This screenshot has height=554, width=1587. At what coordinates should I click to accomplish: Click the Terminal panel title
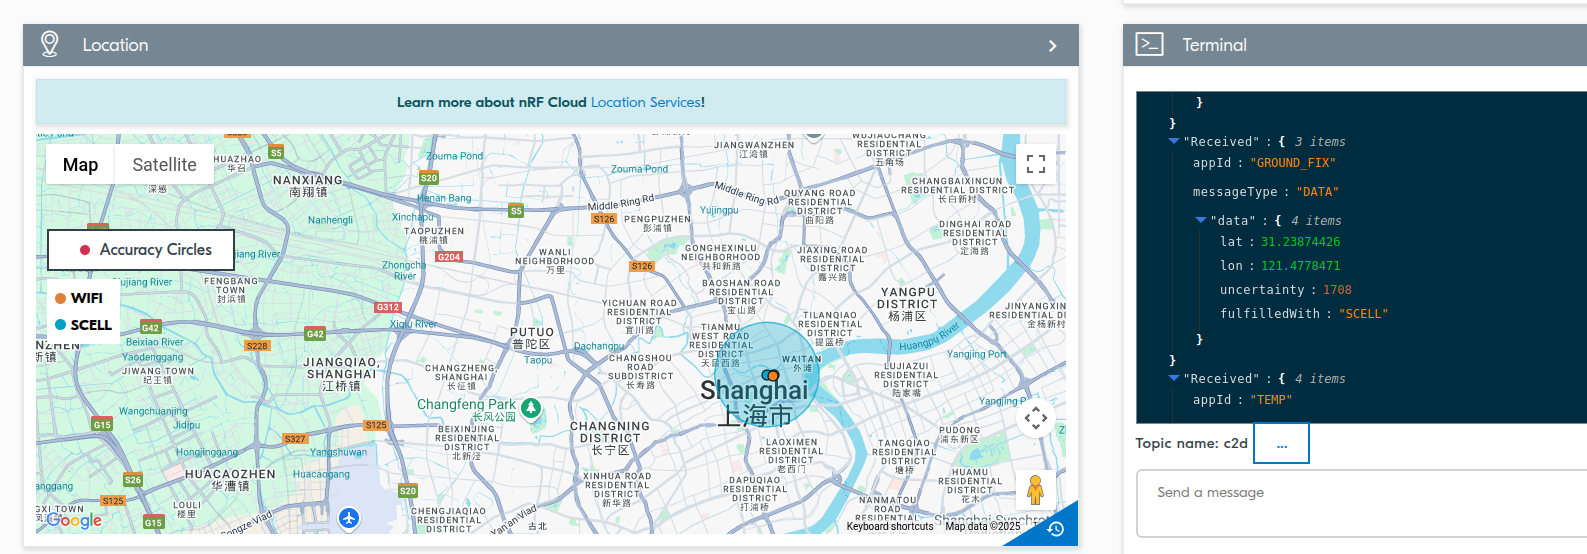(1214, 45)
